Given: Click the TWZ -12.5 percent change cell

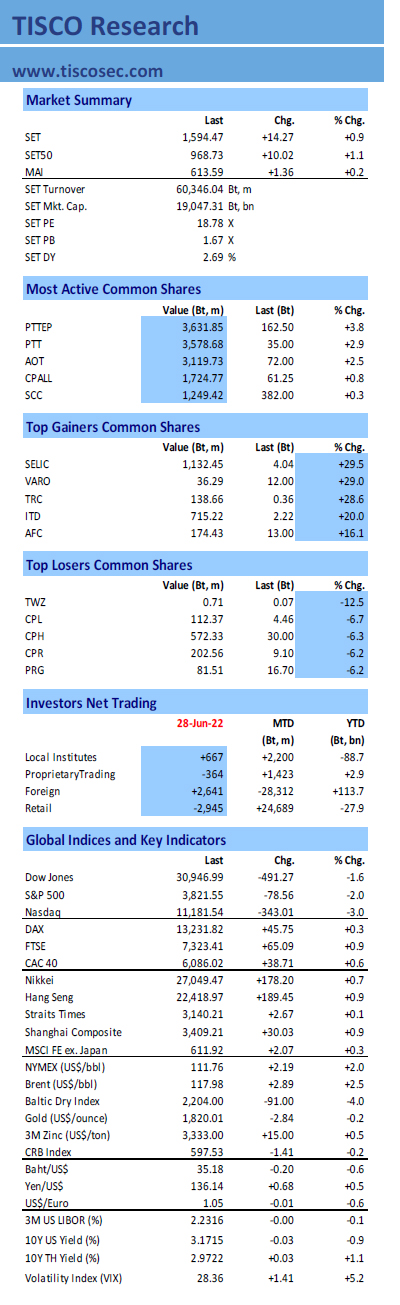Looking at the screenshot, I should (x=346, y=602).
